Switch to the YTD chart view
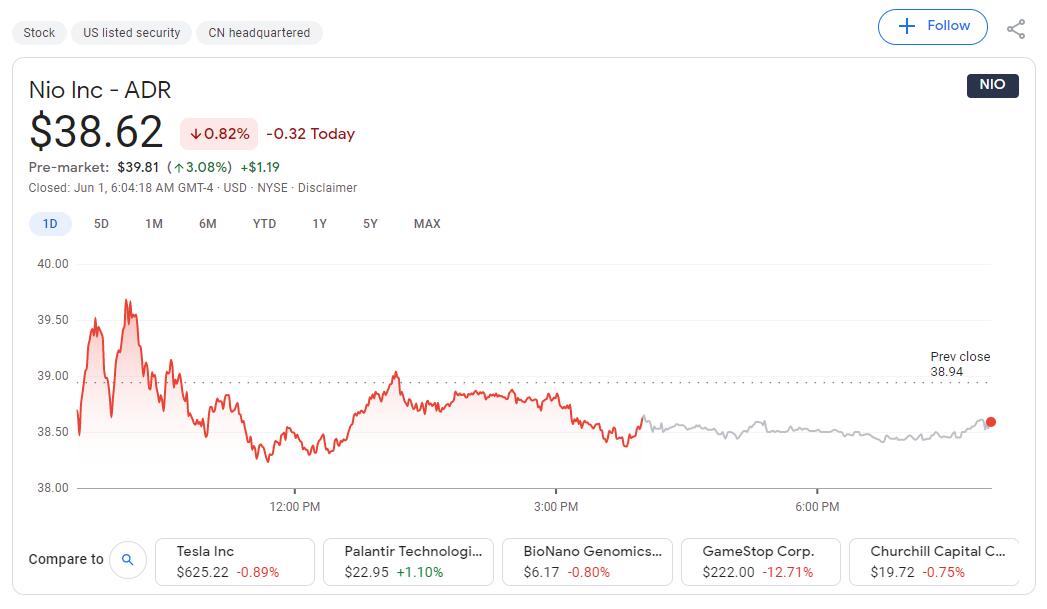The height and width of the screenshot is (609, 1047). click(x=263, y=224)
